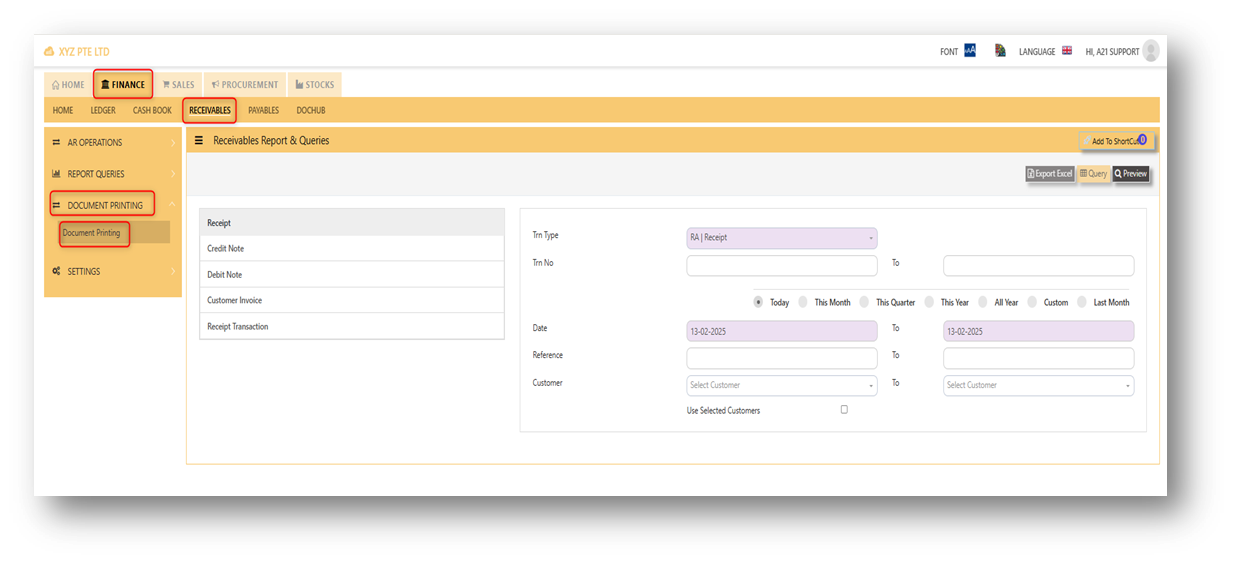The width and height of the screenshot is (1233, 562).
Task: Click the UK flag language icon
Action: (1067, 51)
